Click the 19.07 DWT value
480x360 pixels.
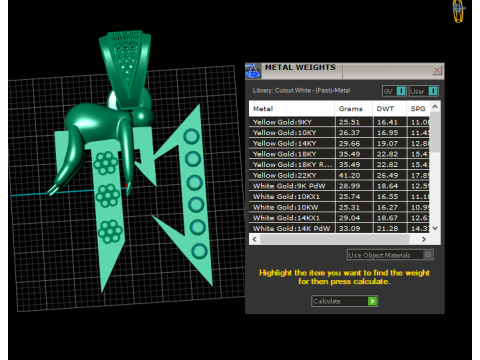coord(387,143)
